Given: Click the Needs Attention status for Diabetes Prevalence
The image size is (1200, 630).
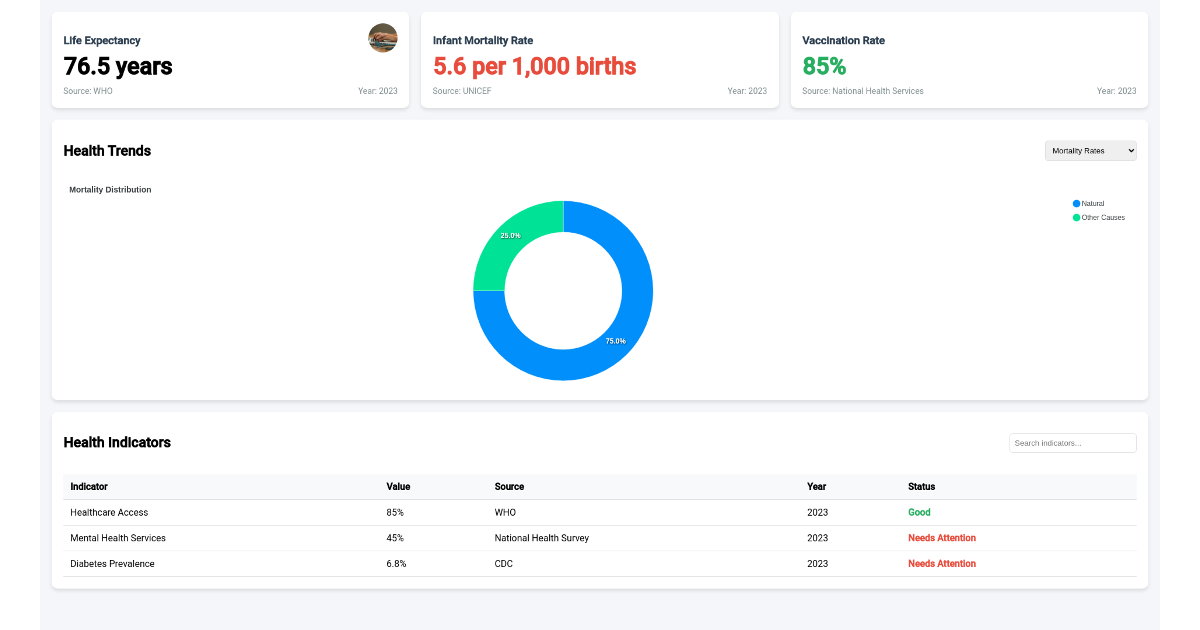Looking at the screenshot, I should tap(941, 563).
